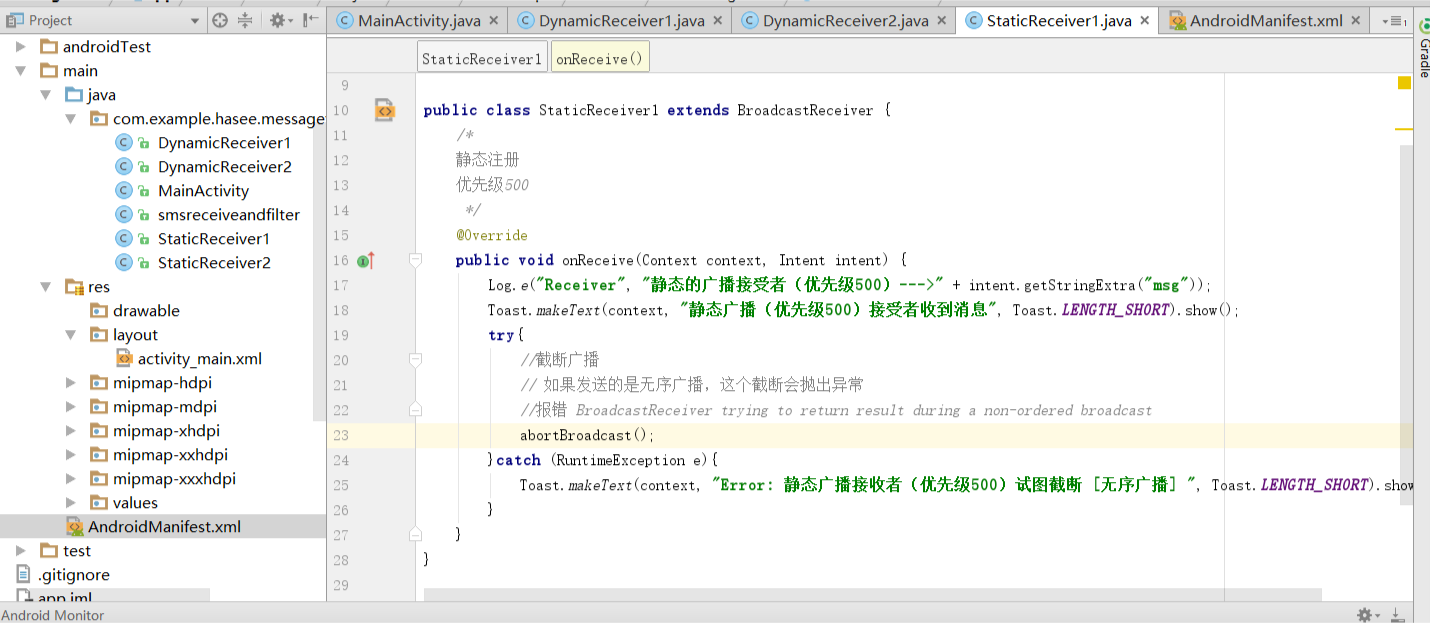The height and width of the screenshot is (623, 1430).
Task: Open the Project view dropdown
Action: coord(195,20)
